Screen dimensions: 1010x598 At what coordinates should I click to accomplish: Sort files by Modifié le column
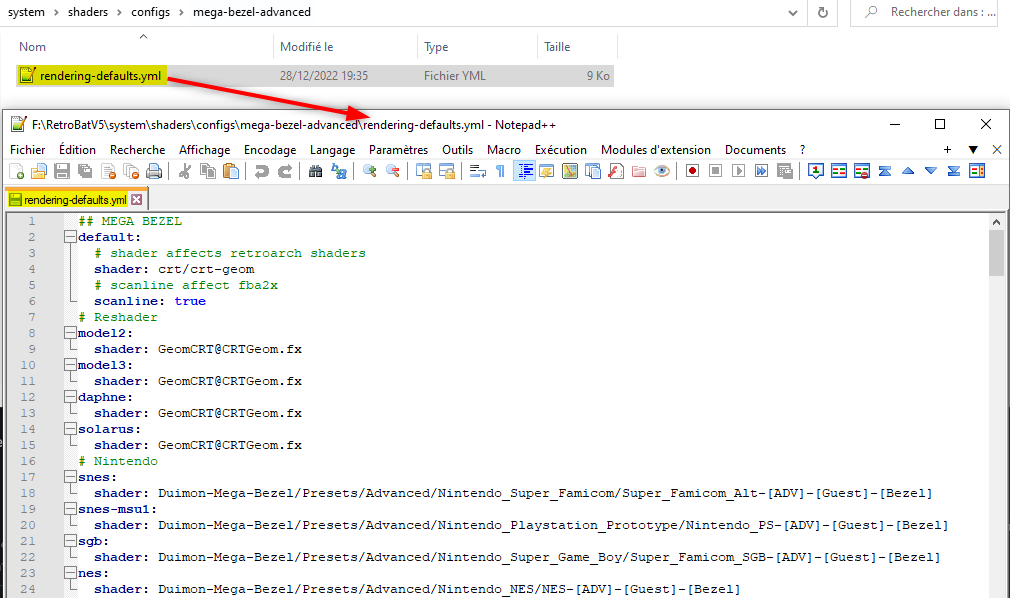[307, 47]
